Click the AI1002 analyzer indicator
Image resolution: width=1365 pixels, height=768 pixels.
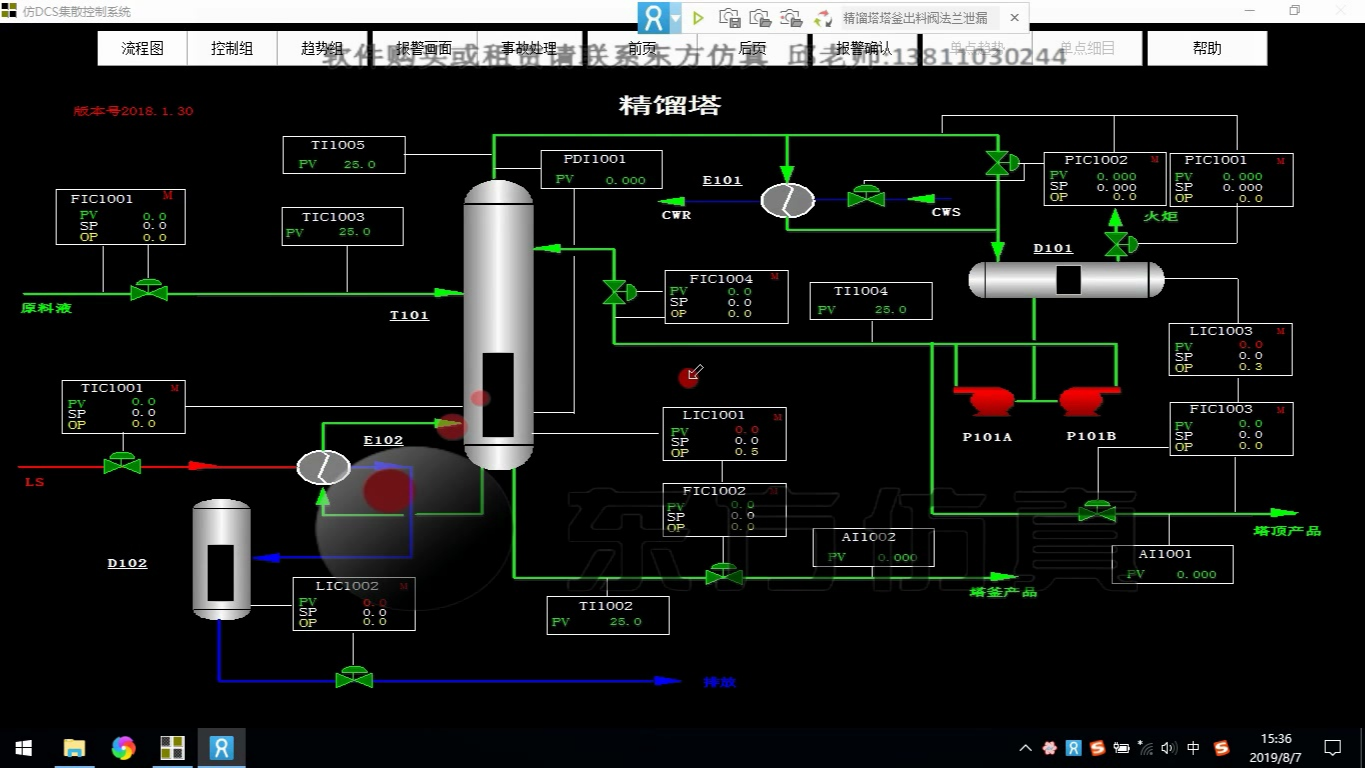[874, 547]
